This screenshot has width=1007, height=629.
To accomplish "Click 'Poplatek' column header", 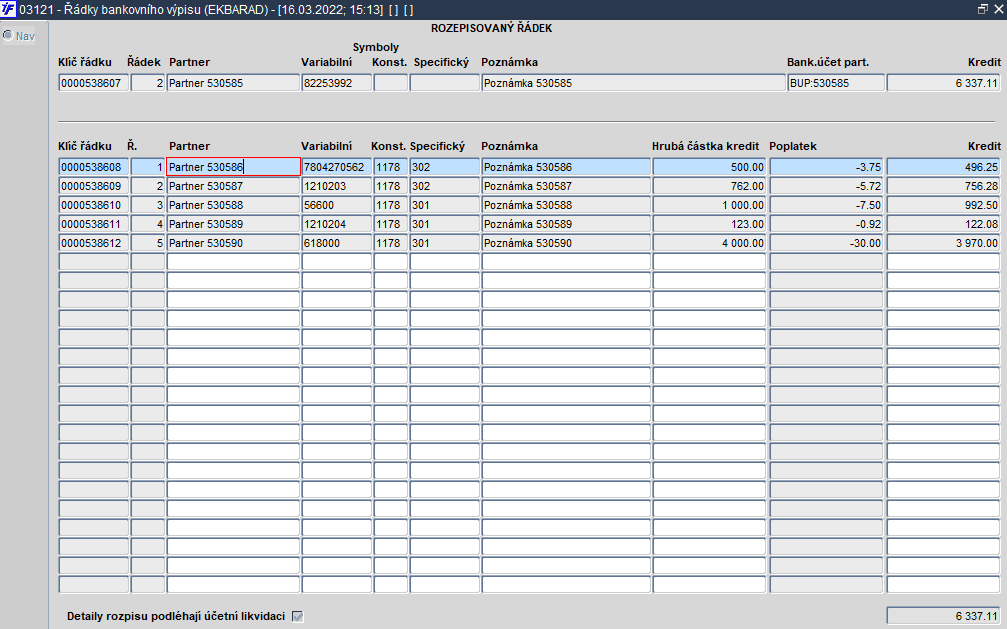I will click(x=792, y=146).
